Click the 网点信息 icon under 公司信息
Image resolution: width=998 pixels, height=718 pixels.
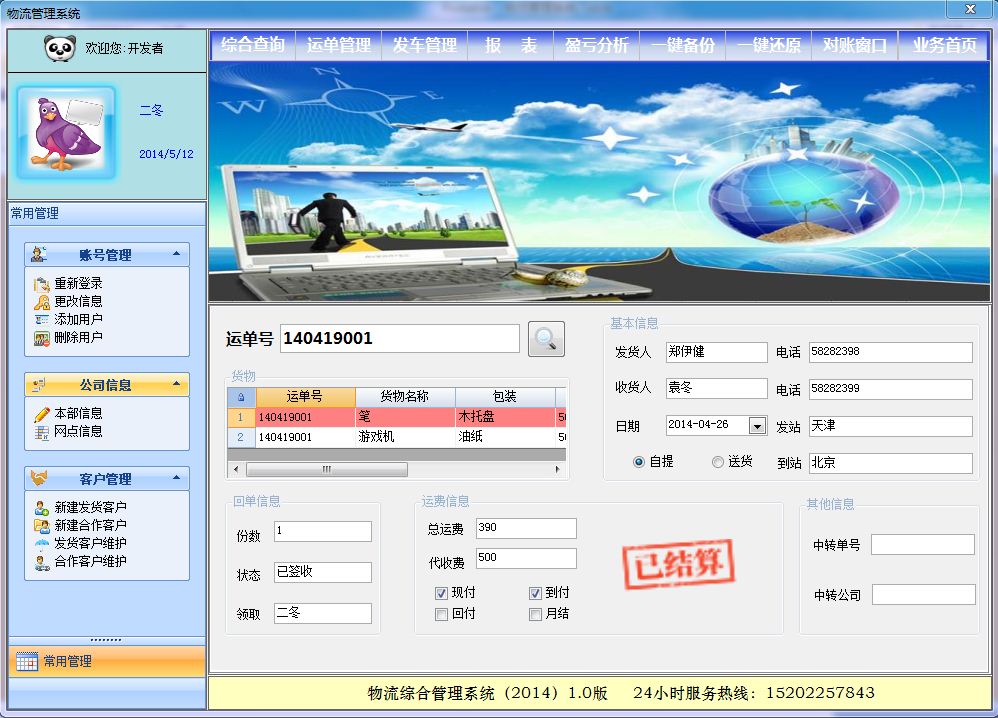click(x=42, y=432)
